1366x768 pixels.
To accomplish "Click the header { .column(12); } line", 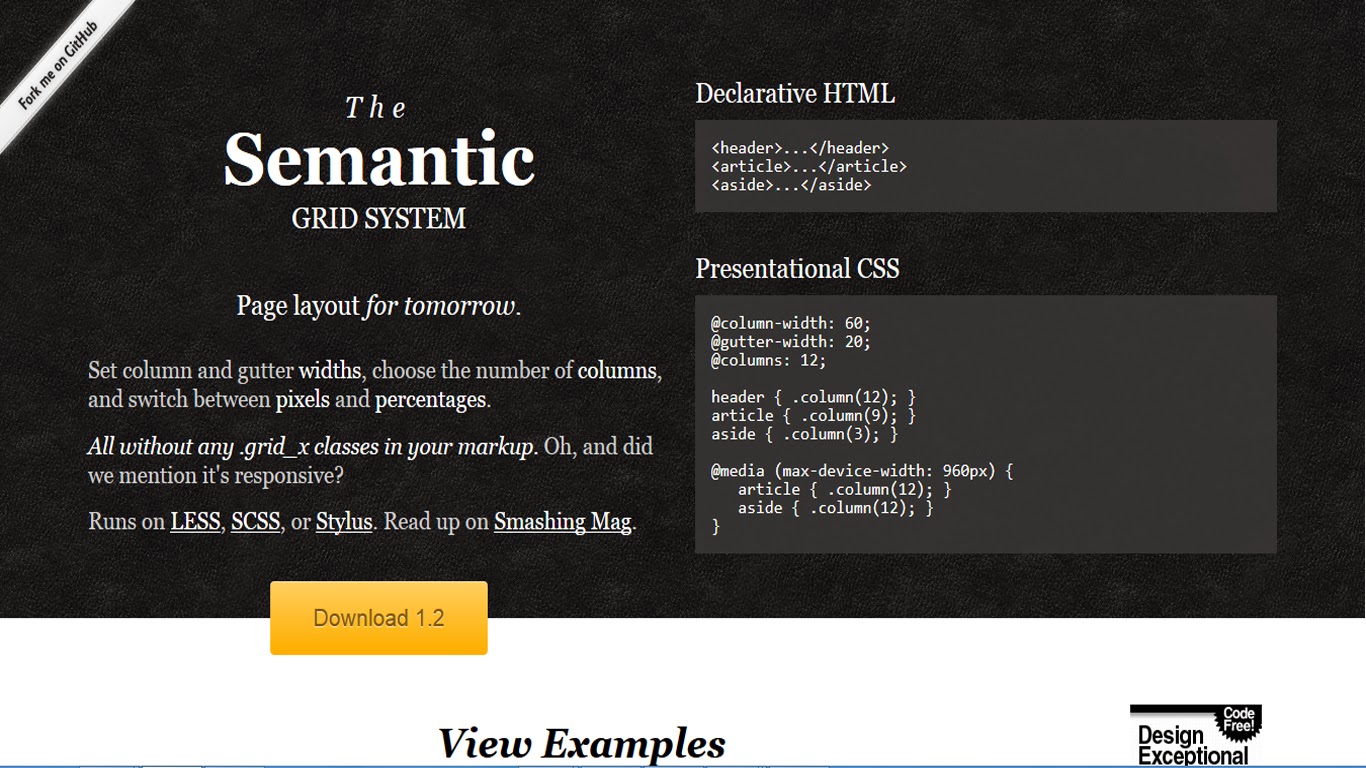I will (814, 397).
